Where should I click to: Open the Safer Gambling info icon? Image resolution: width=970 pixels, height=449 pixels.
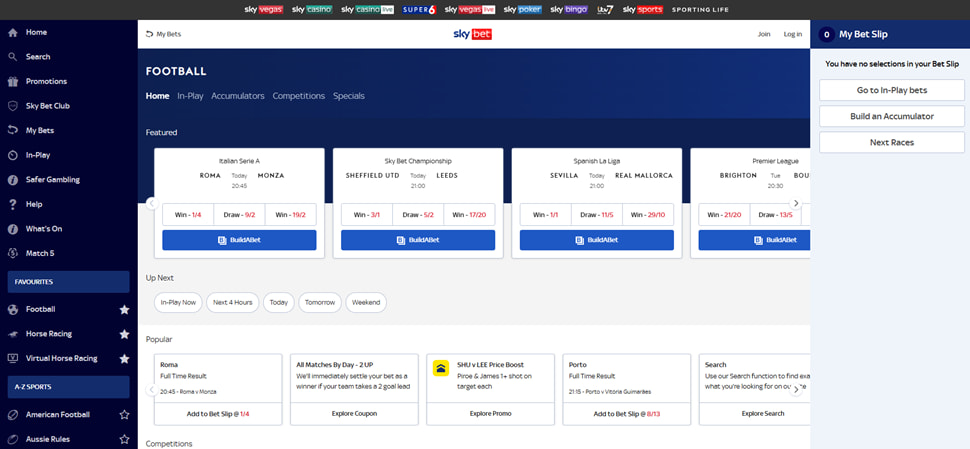pos(12,180)
